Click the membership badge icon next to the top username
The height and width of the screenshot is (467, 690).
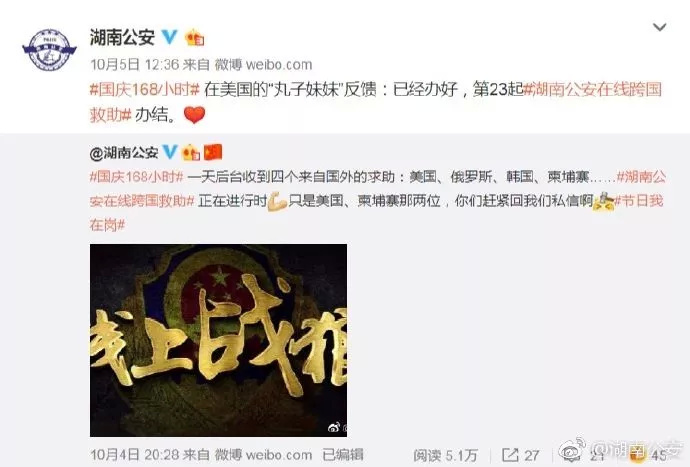click(195, 38)
